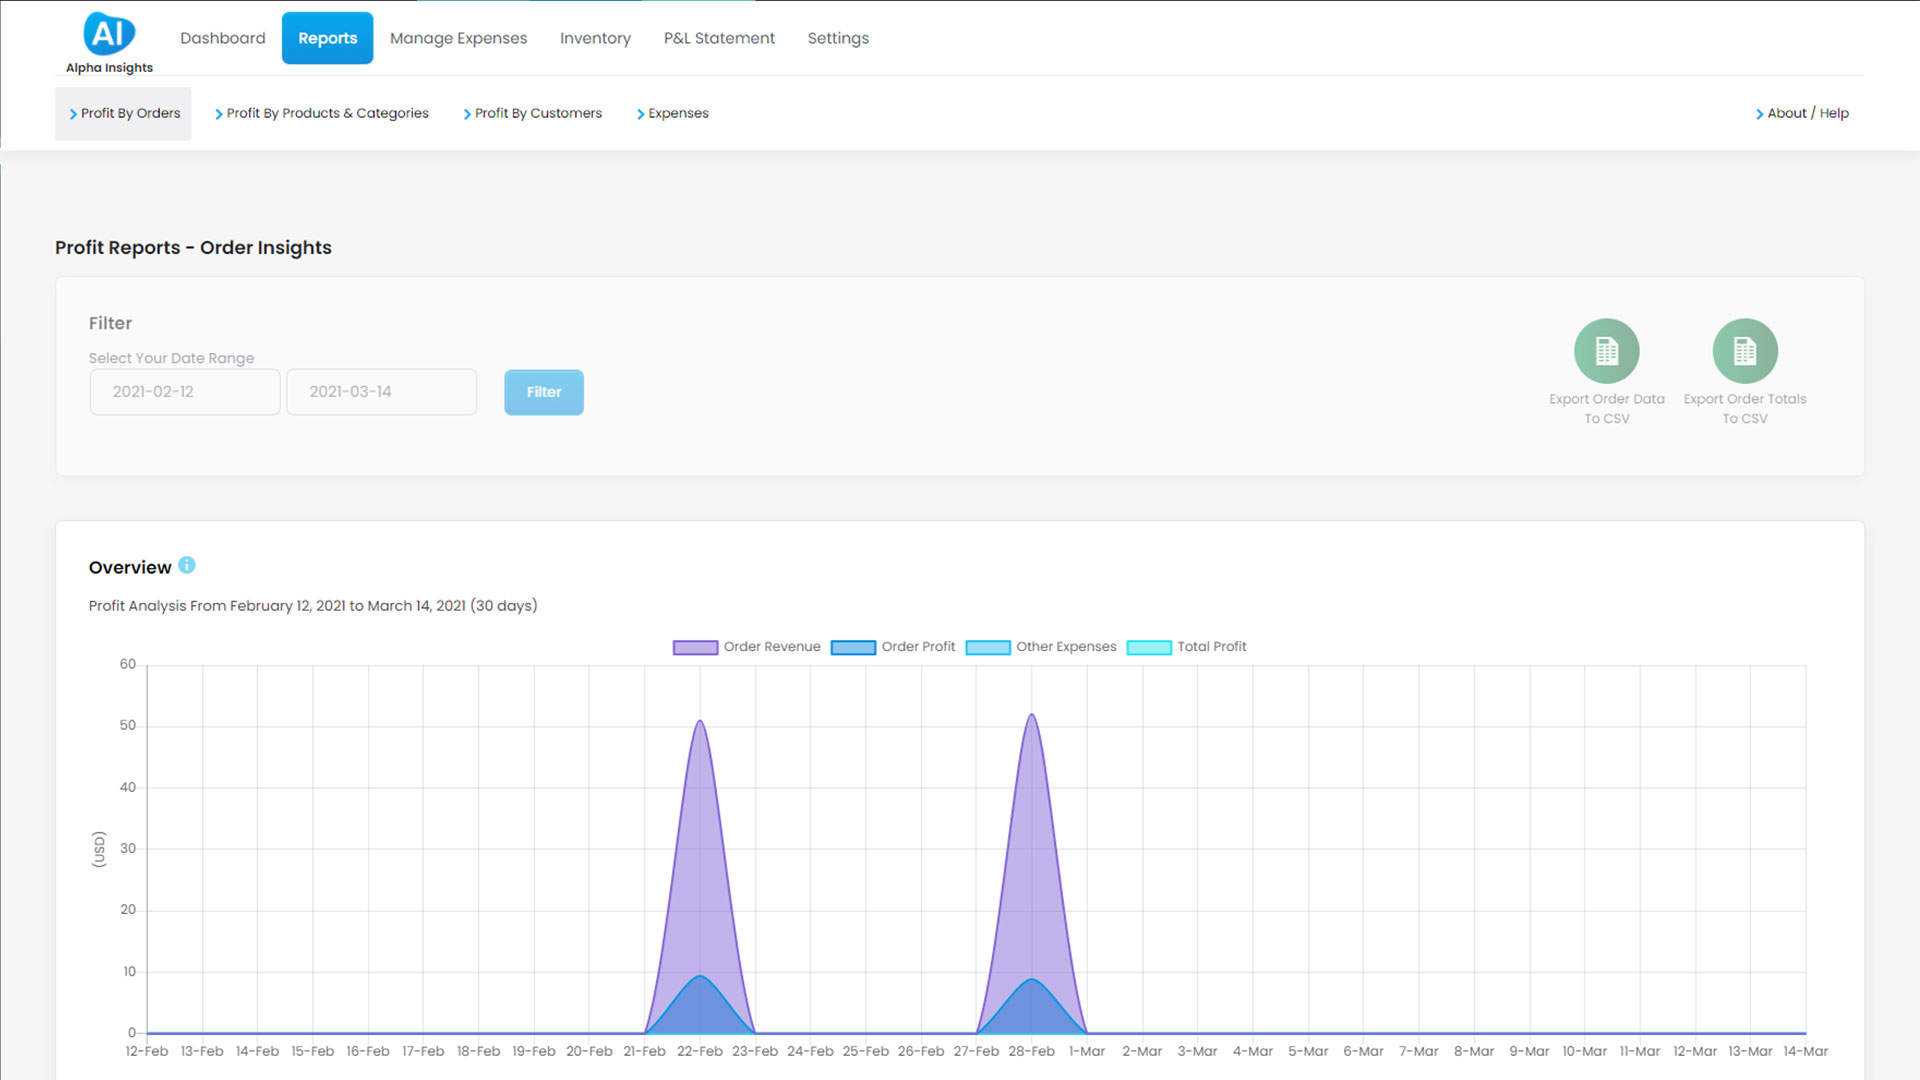Click the chevron before Expenses
Screen dimensions: 1920x1080
(640, 114)
